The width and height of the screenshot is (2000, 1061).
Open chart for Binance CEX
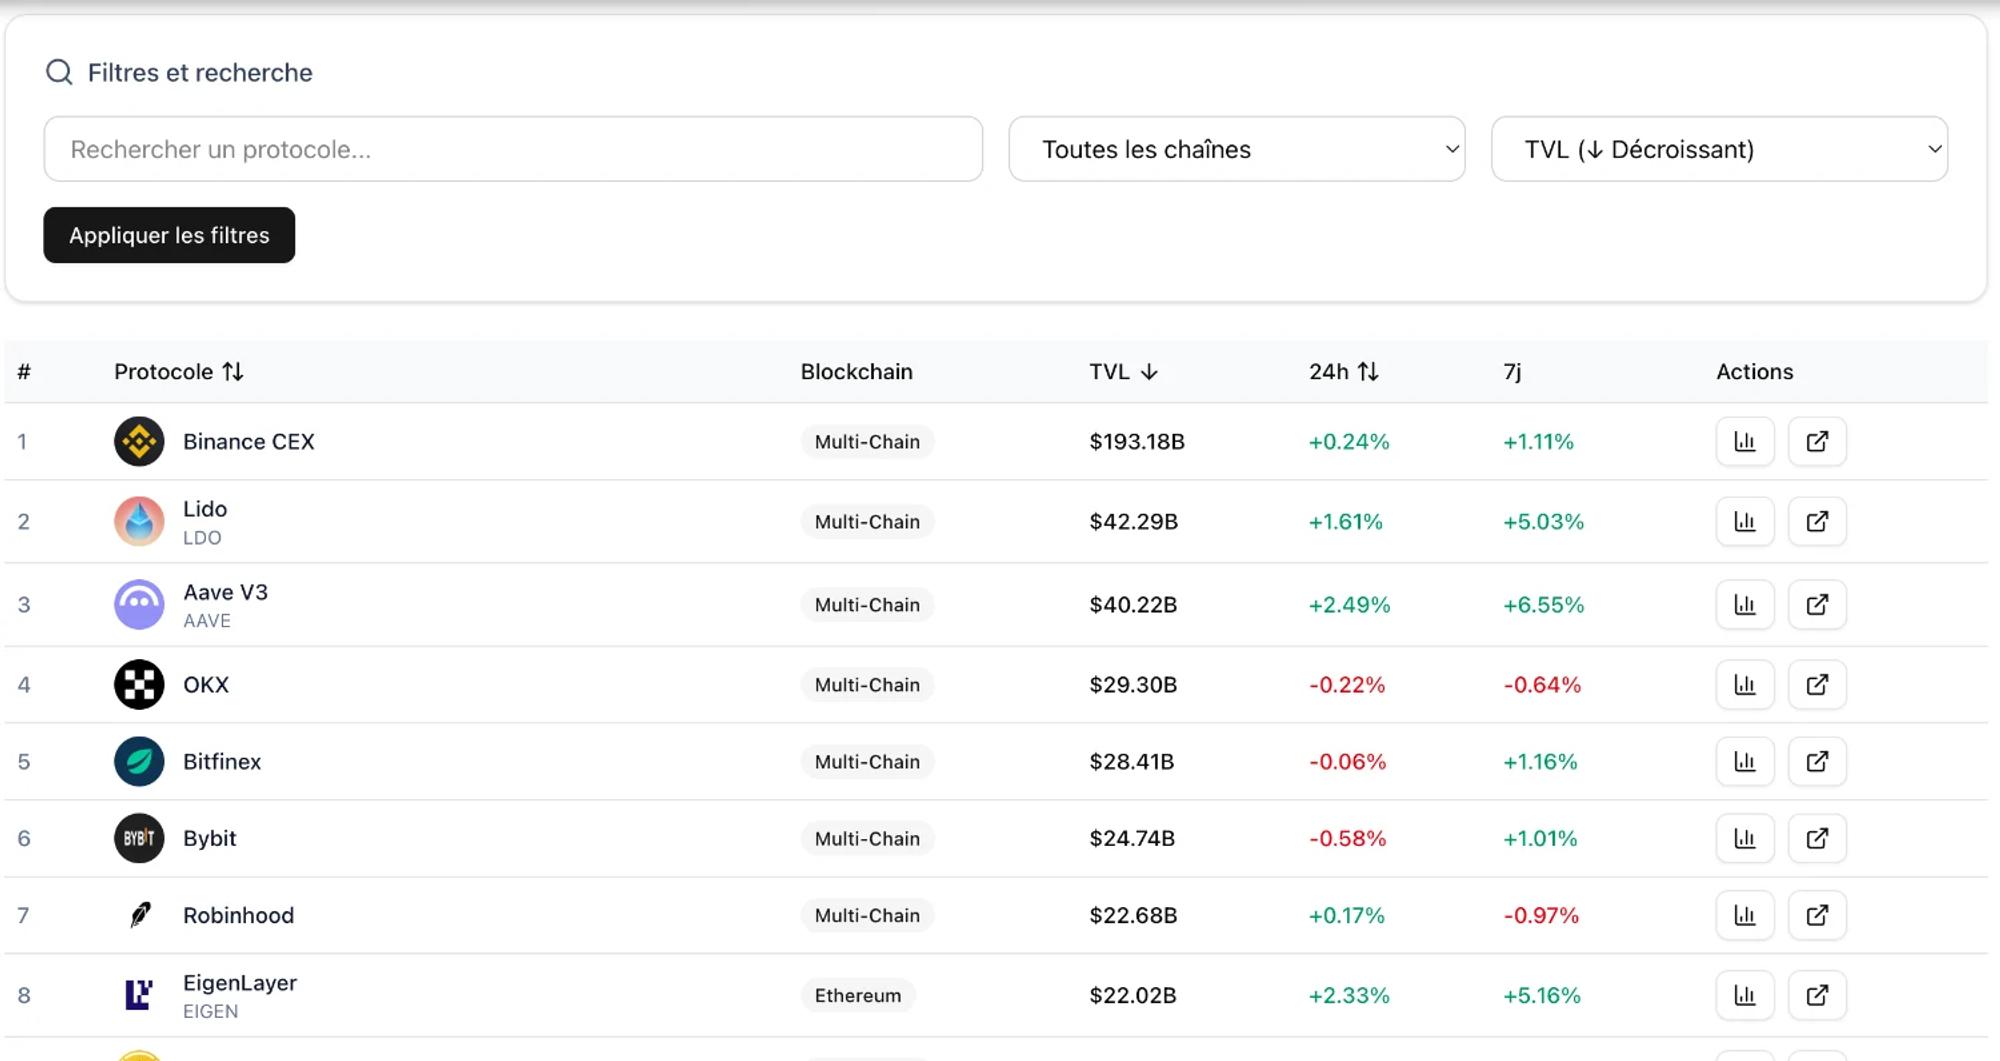[1745, 441]
